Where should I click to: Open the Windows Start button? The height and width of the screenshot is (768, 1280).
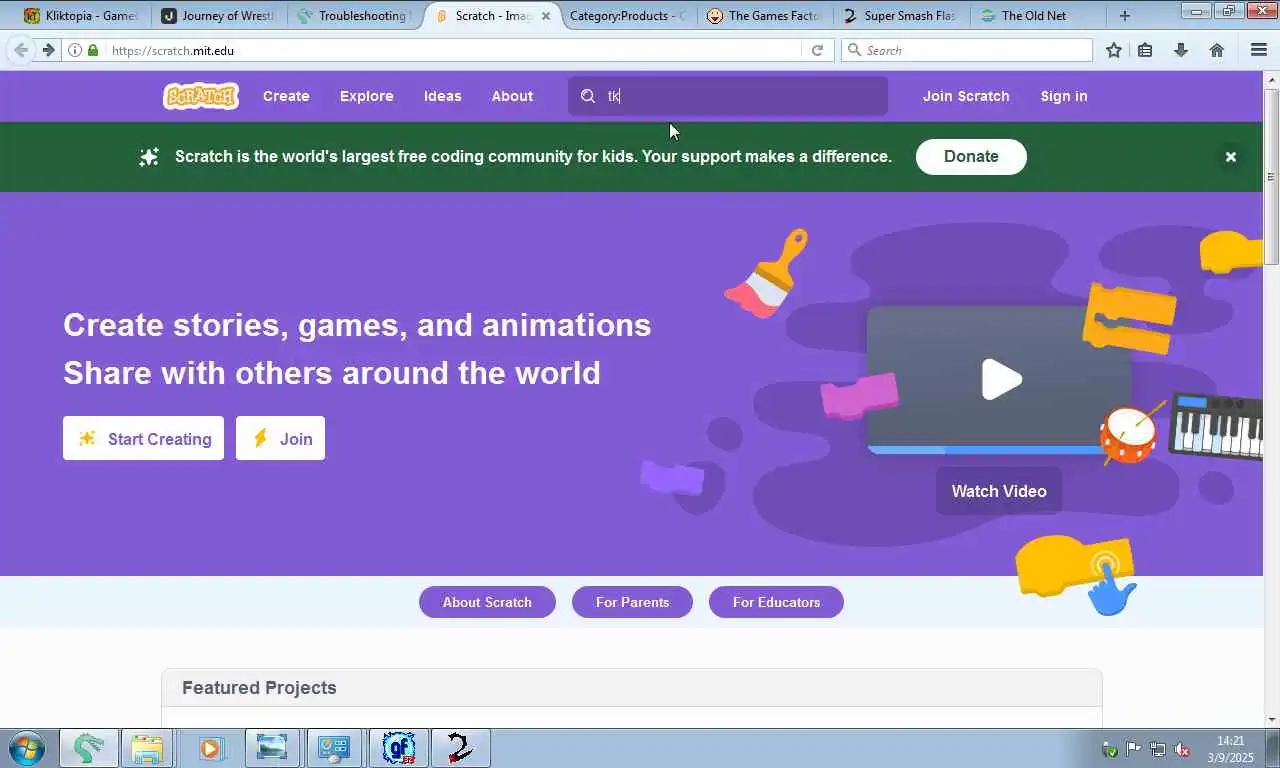pos(27,748)
